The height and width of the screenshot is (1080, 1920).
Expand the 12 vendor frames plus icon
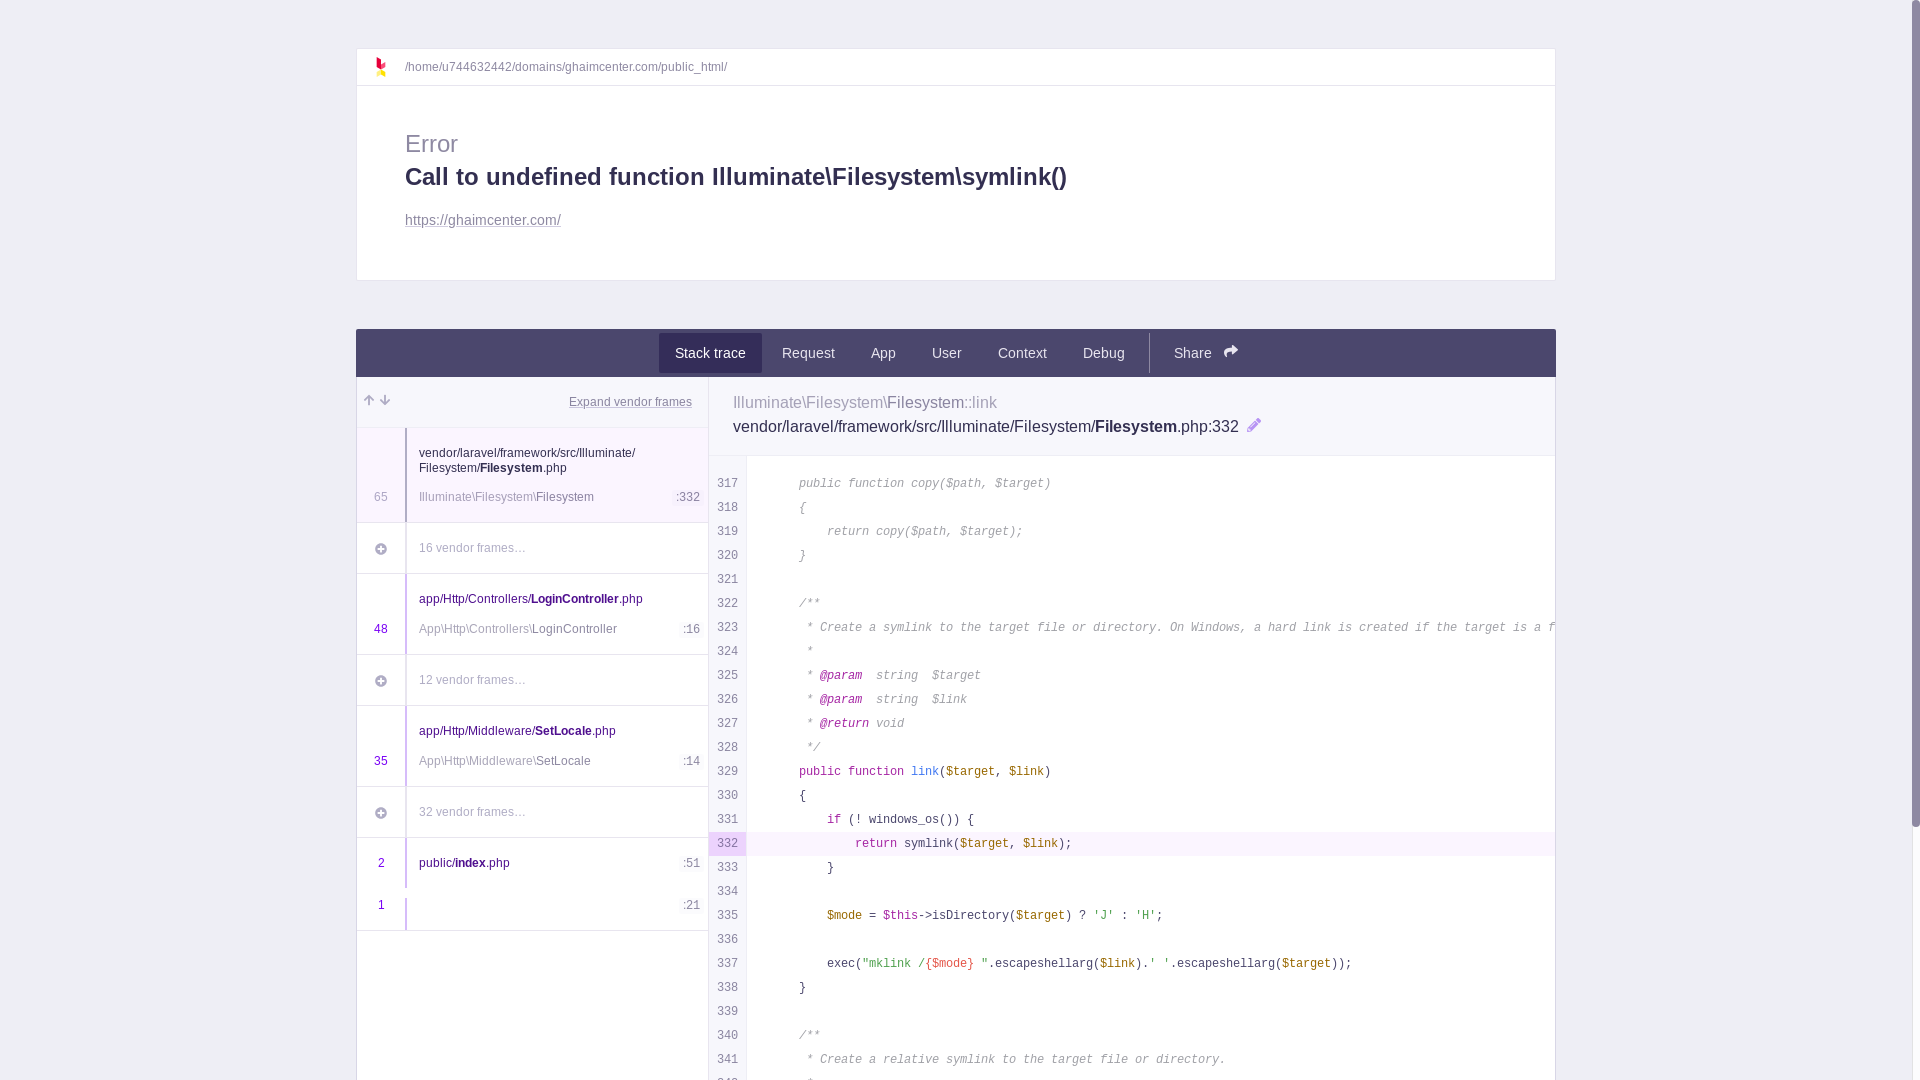381,681
